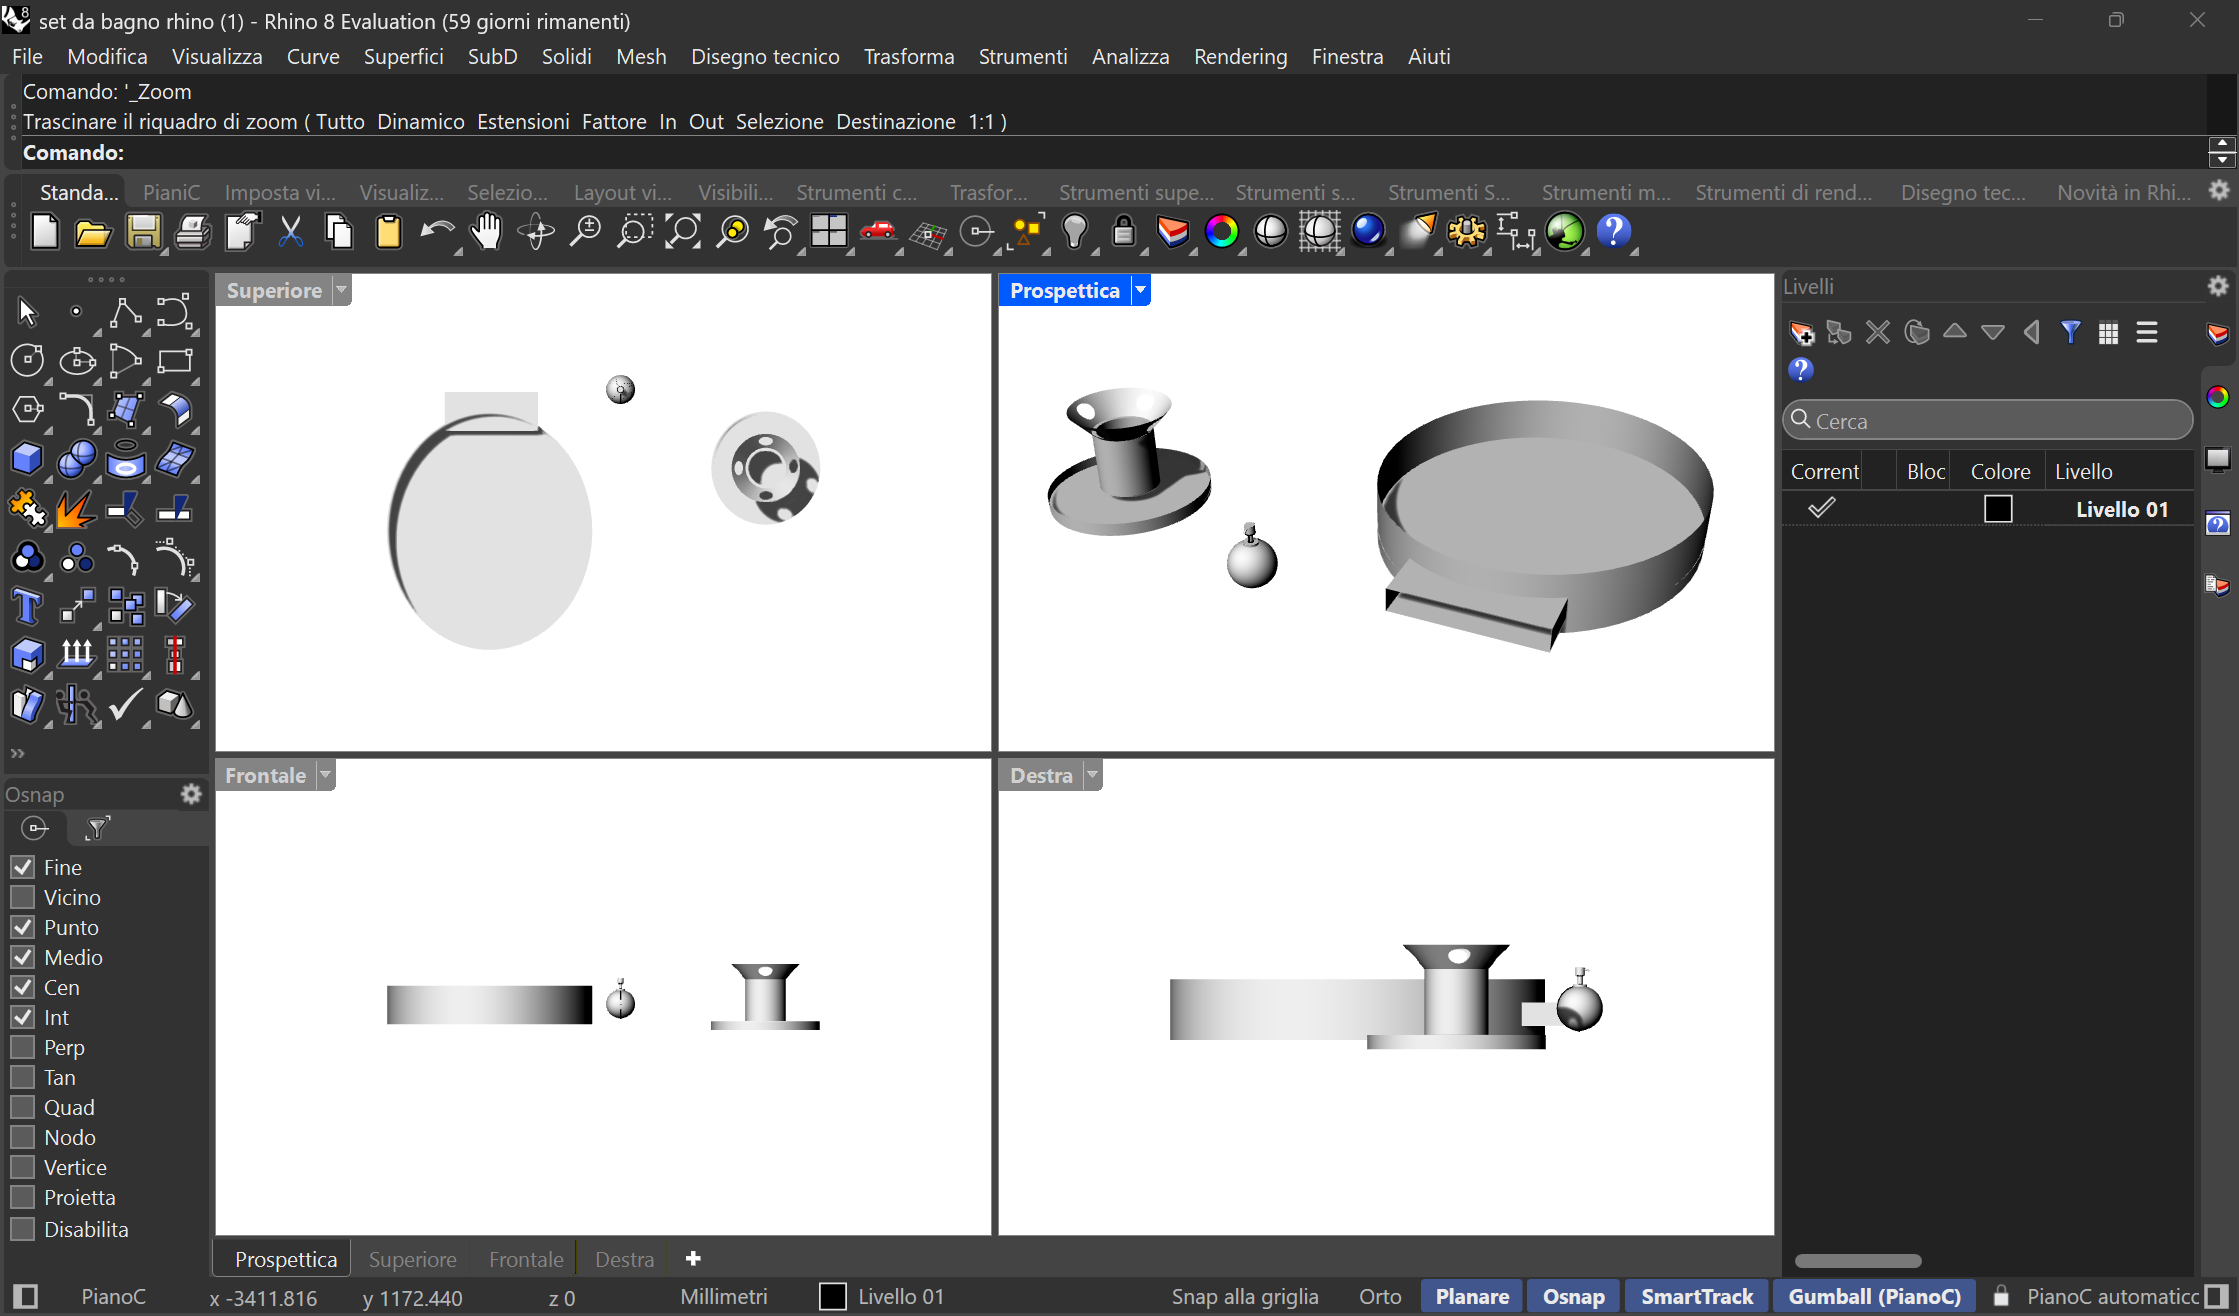The height and width of the screenshot is (1316, 2239).
Task: Enable the Vicino osnap checkbox
Action: point(23,897)
